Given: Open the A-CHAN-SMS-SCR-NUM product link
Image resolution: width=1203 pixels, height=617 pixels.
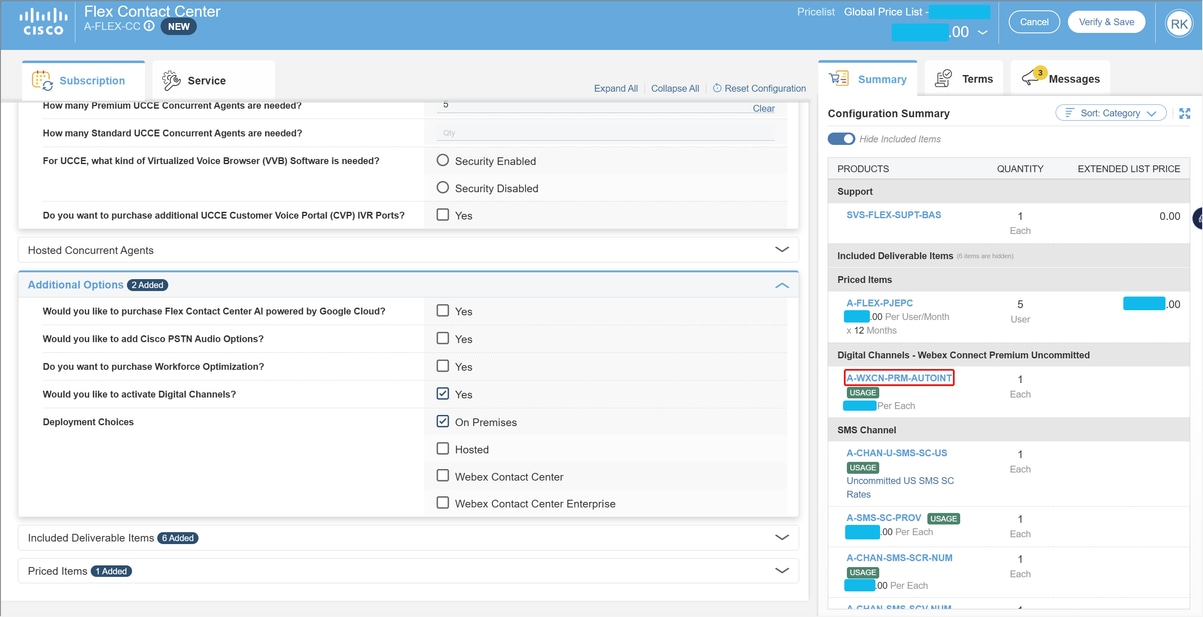Looking at the screenshot, I should (900, 558).
